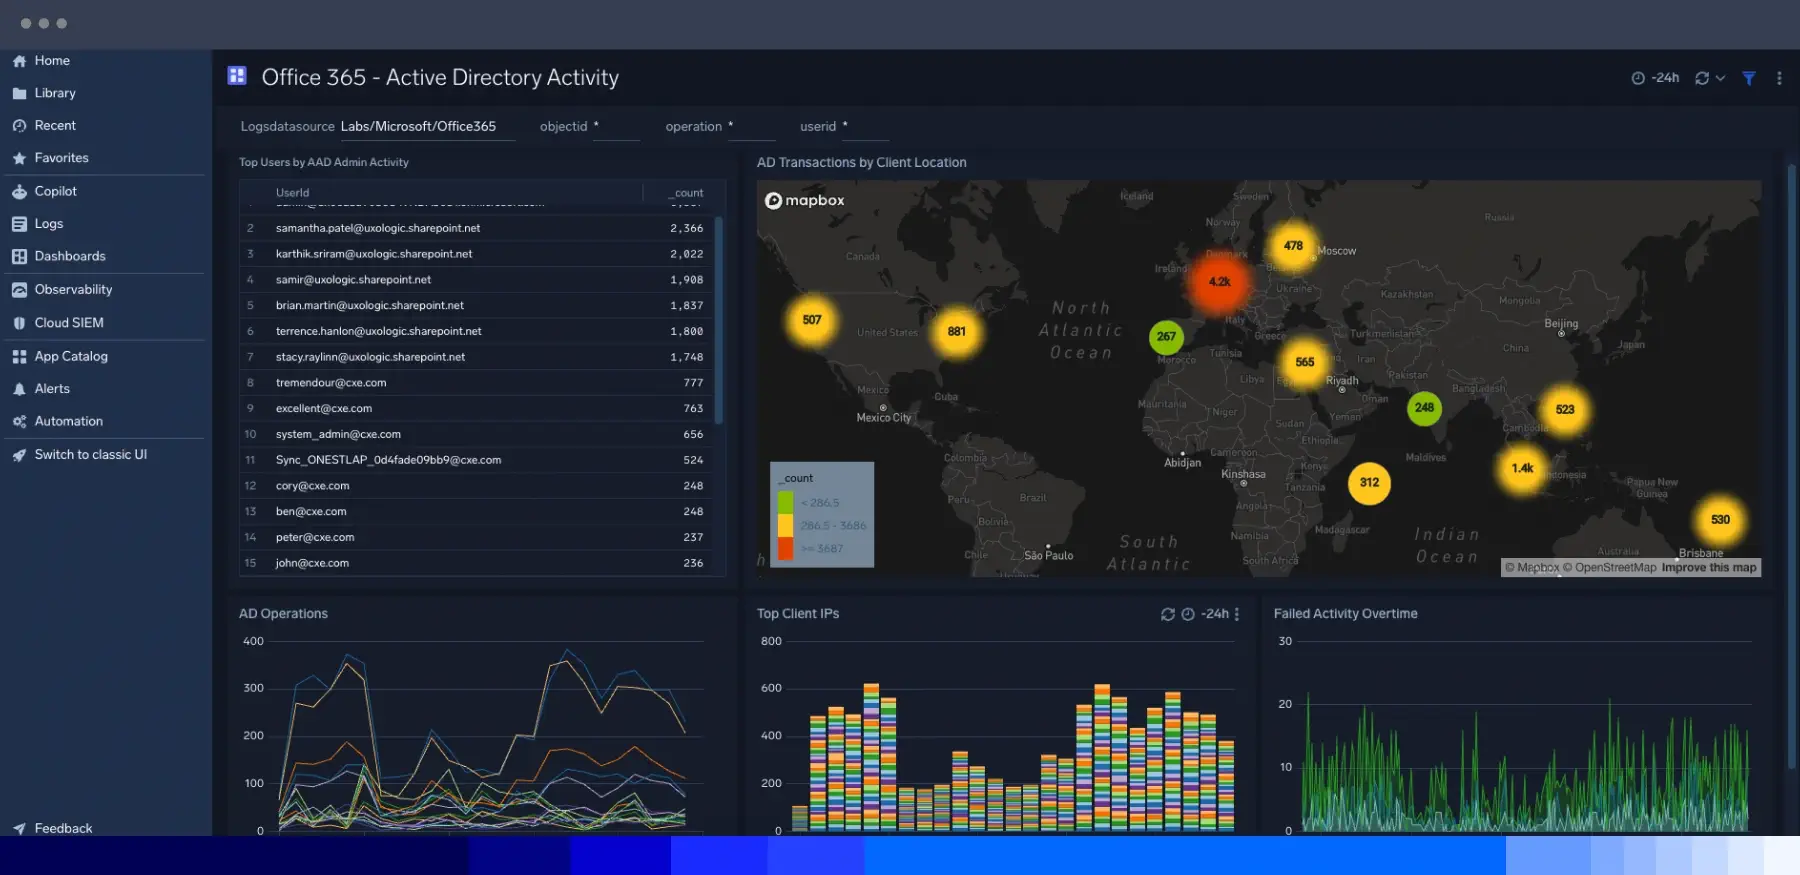
Task: Open the userid filter field
Action: [865, 127]
